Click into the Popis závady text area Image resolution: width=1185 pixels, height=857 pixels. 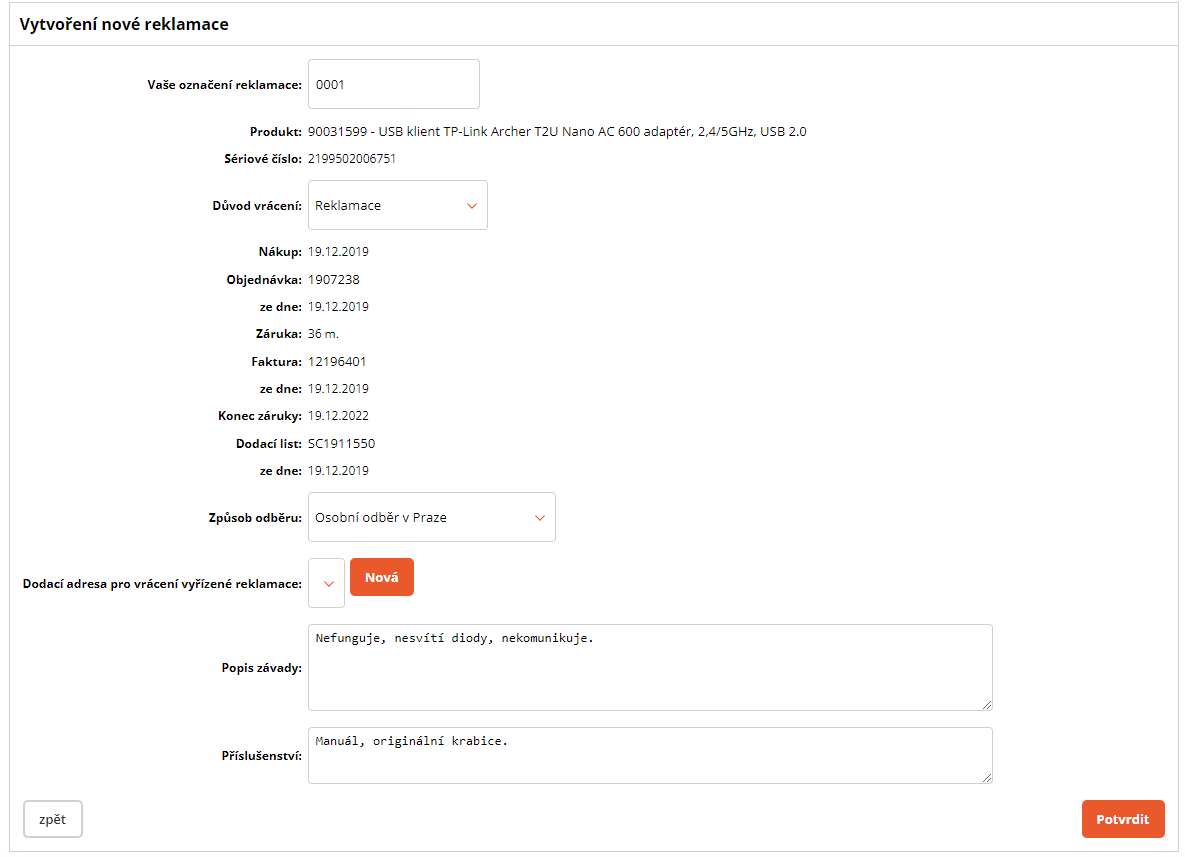click(x=649, y=667)
